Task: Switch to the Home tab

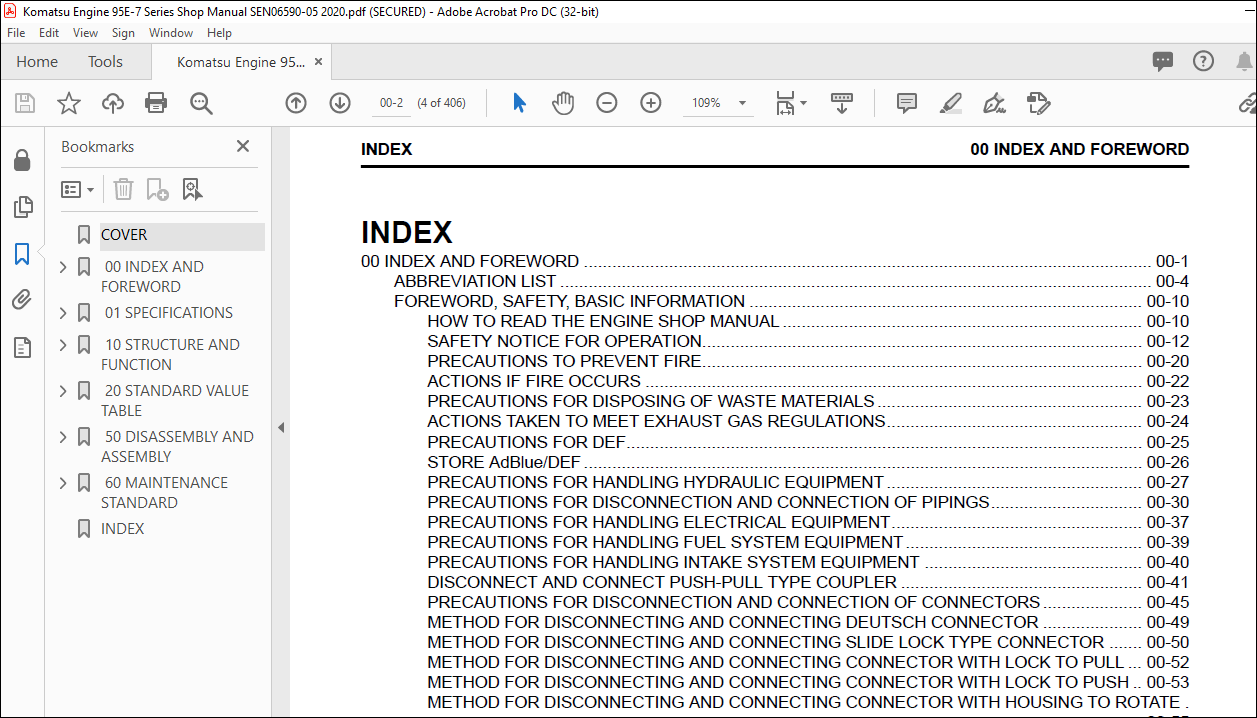Action: (x=37, y=61)
